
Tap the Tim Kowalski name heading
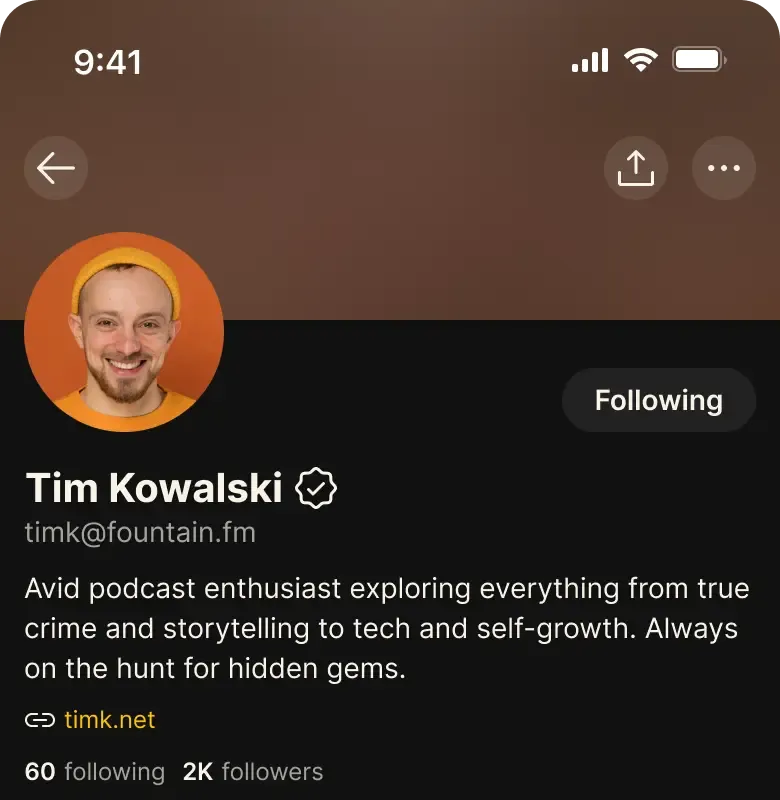[154, 488]
